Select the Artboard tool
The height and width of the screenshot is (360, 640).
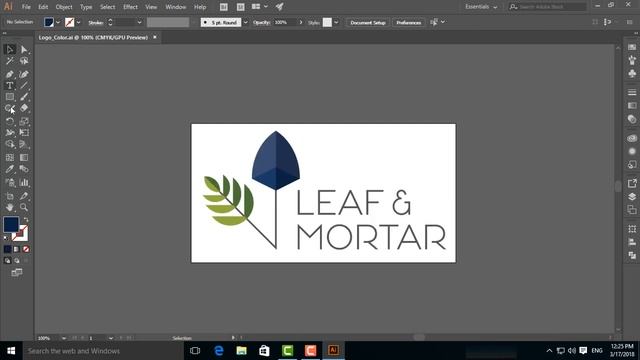(x=10, y=196)
